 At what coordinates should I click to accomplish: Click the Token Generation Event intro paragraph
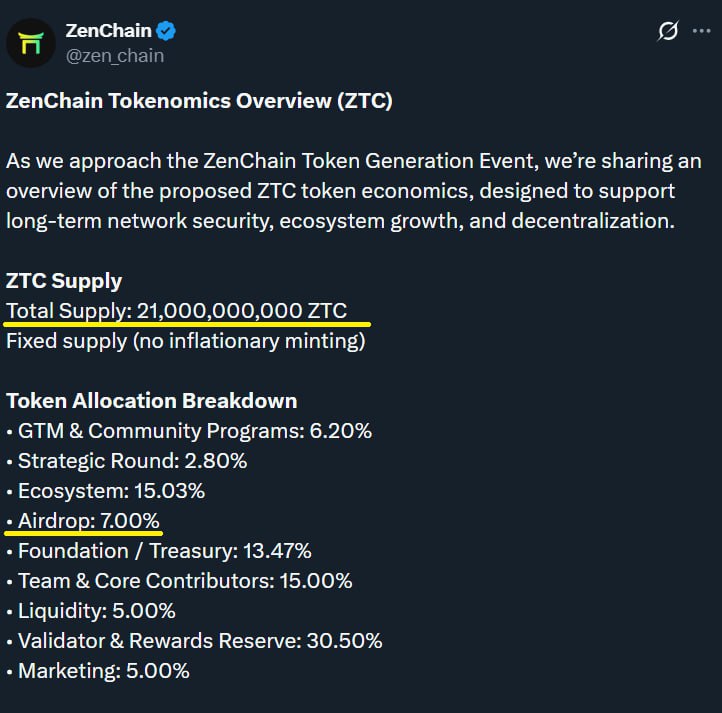coord(353,190)
